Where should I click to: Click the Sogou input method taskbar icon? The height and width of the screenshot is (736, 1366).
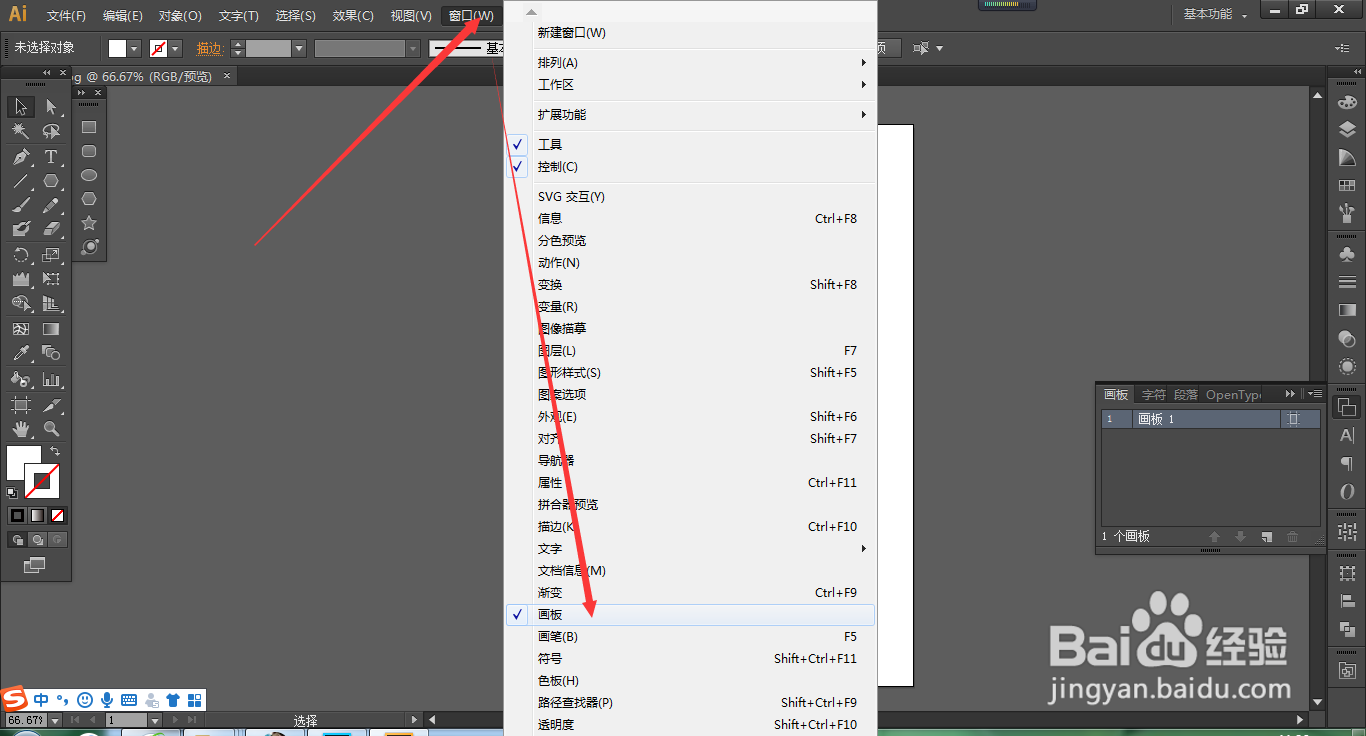[x=14, y=699]
